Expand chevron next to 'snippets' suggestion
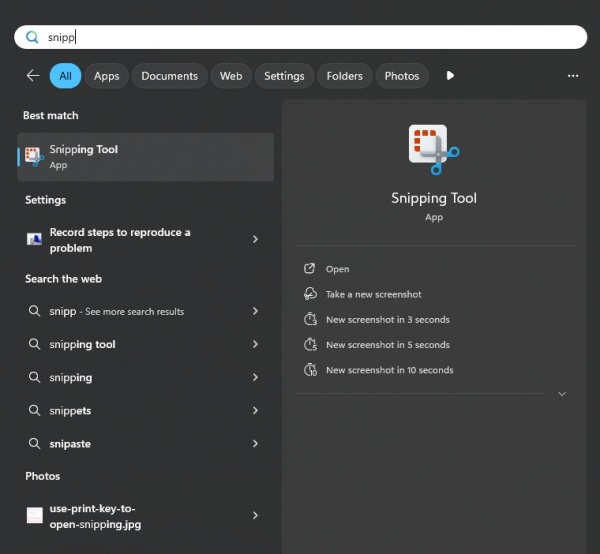Image resolution: width=600 pixels, height=554 pixels. pyautogui.click(x=255, y=410)
